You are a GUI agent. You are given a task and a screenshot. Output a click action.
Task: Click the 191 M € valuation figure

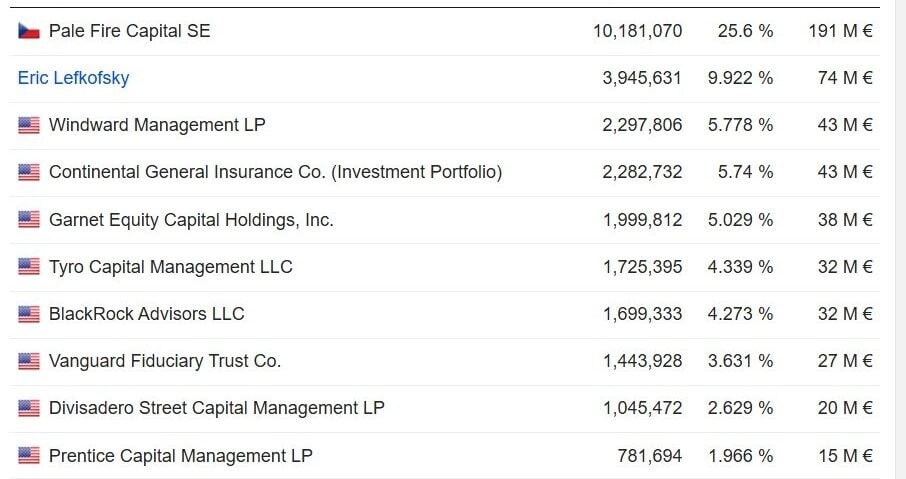840,31
